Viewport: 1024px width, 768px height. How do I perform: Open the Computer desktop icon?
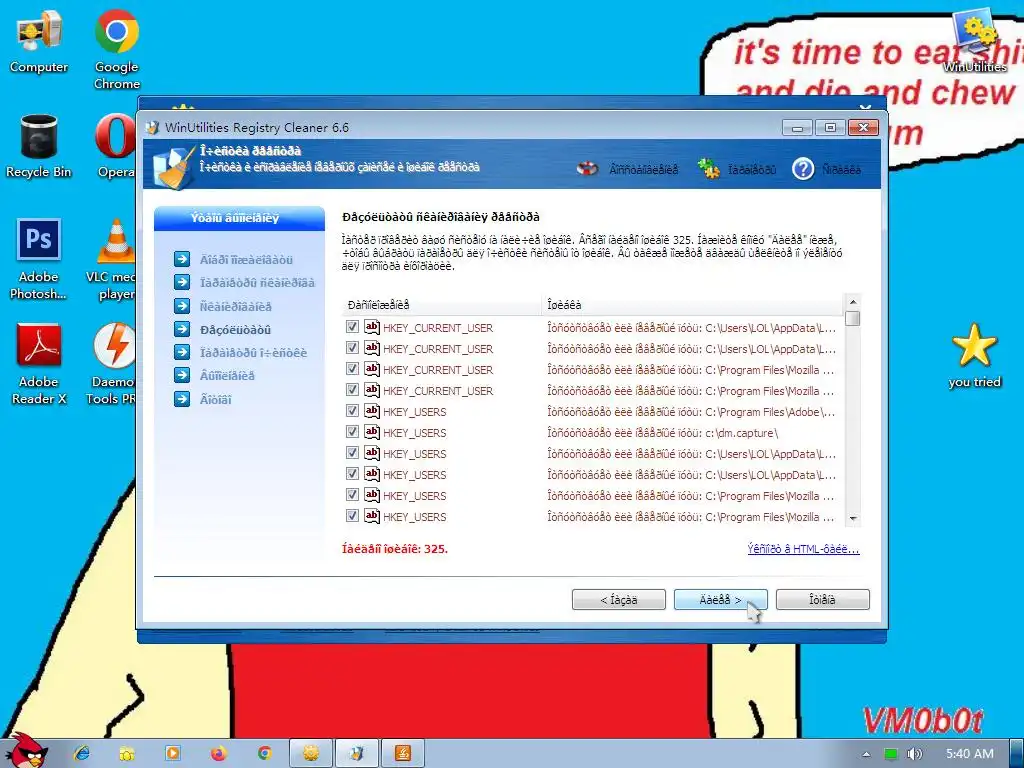39,42
